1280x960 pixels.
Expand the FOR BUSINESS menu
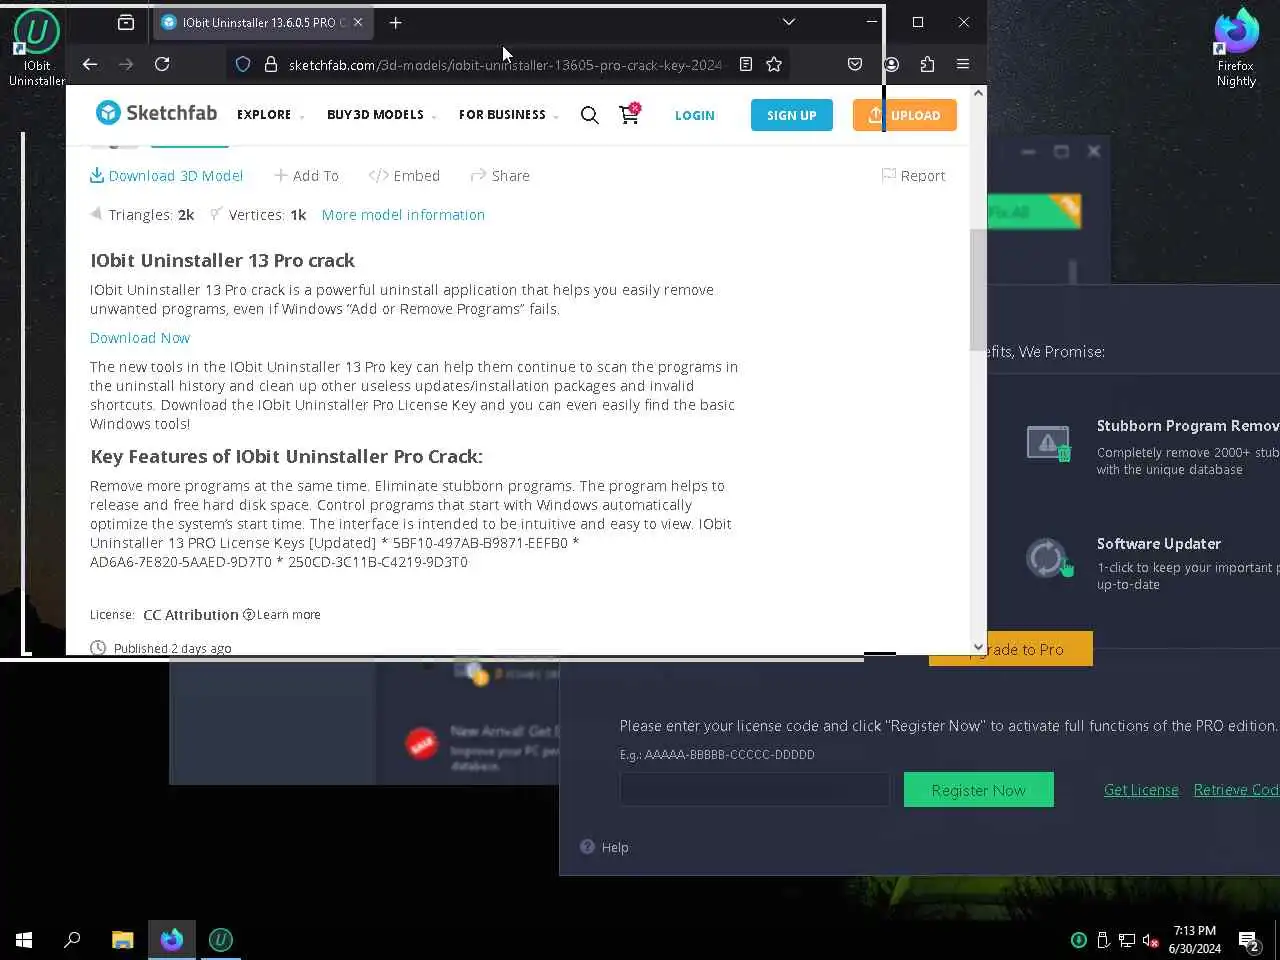click(508, 115)
